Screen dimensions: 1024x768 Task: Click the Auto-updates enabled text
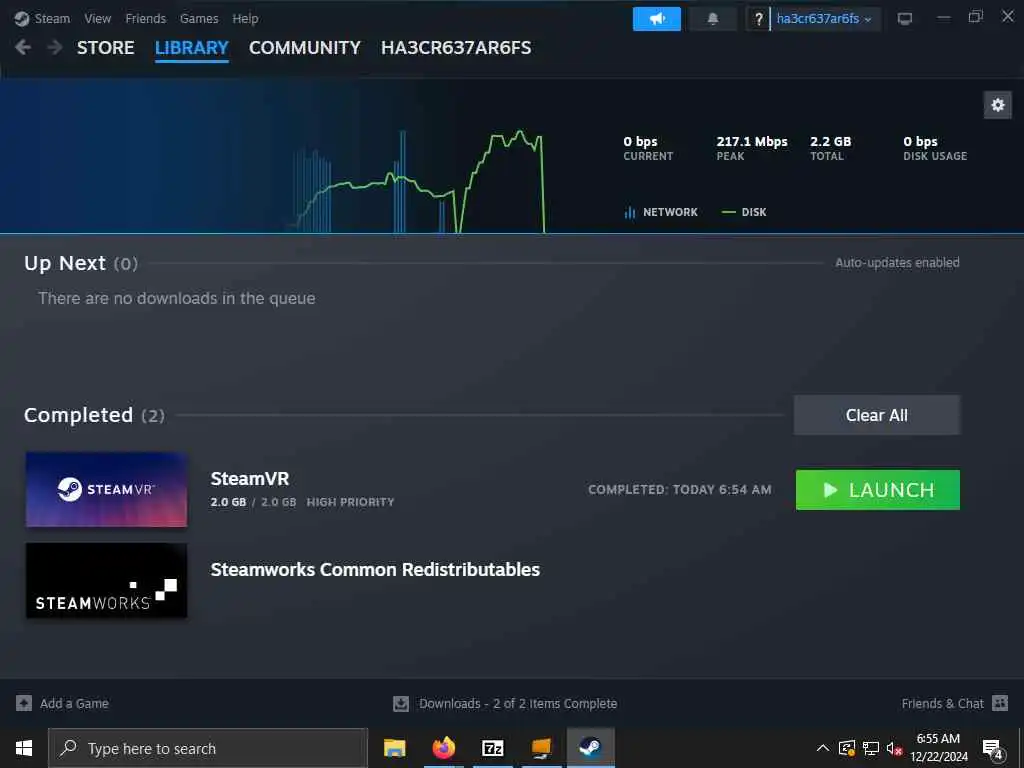(x=897, y=263)
